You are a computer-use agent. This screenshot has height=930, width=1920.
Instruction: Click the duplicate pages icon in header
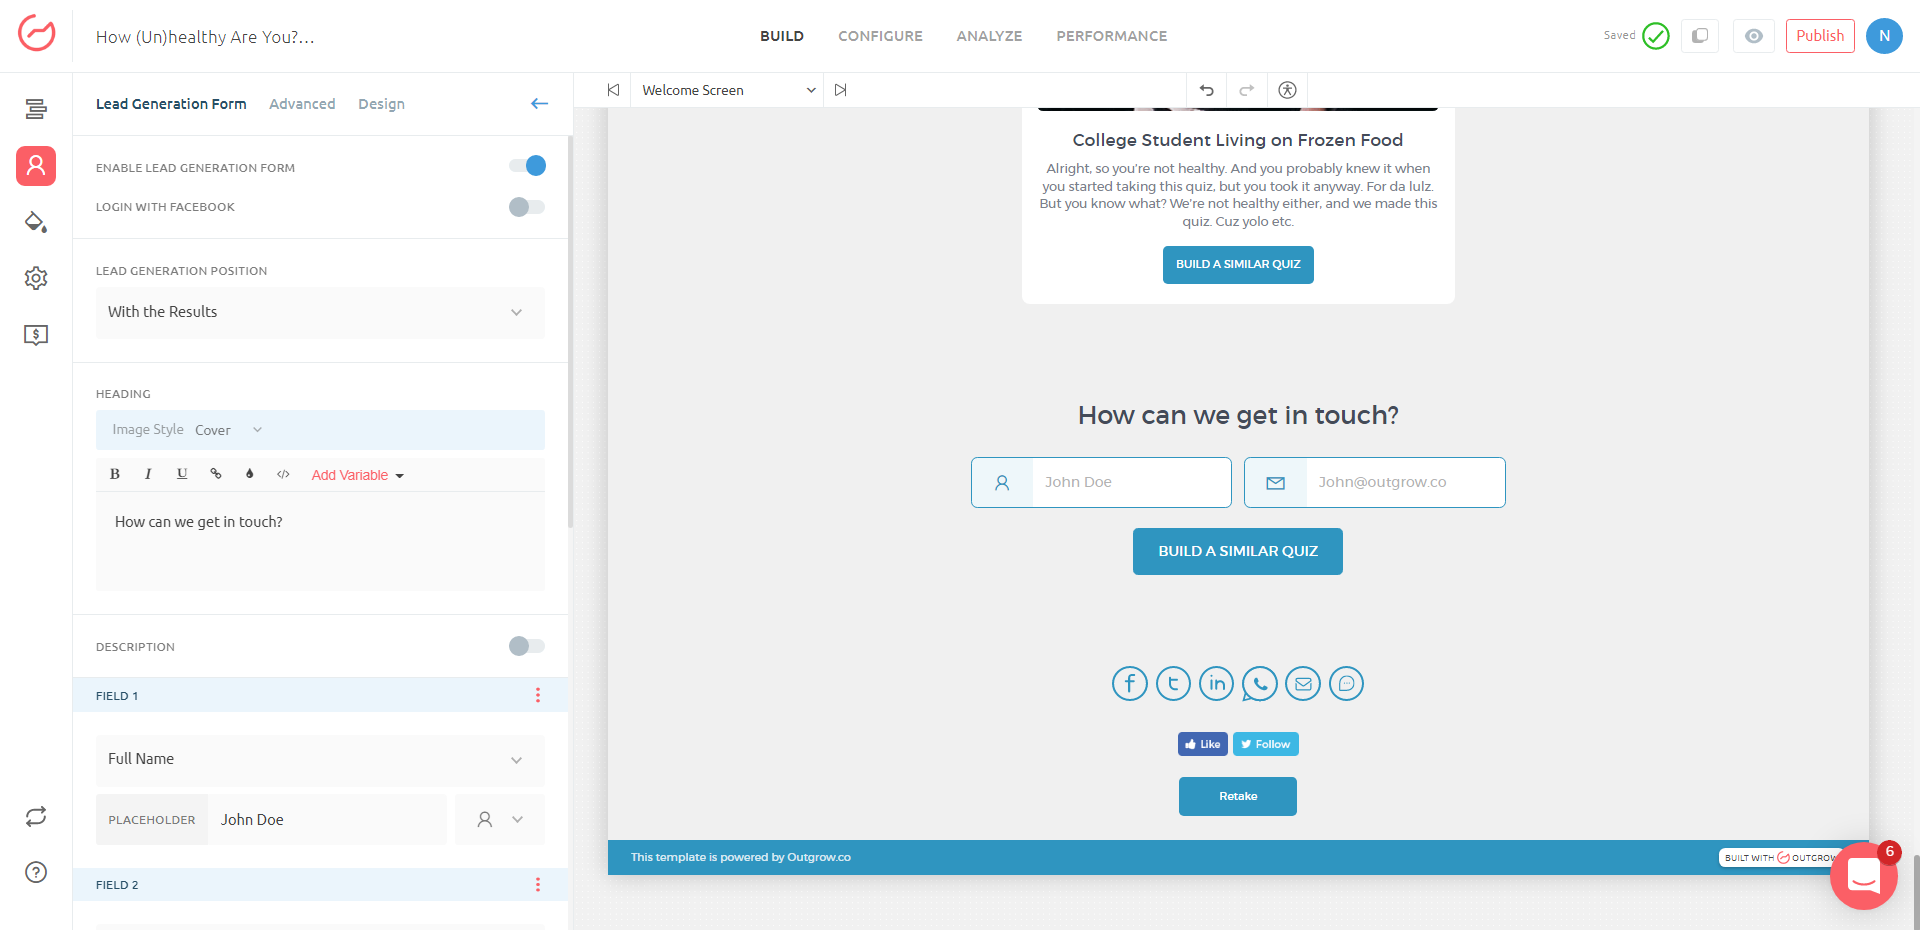[x=1700, y=36]
